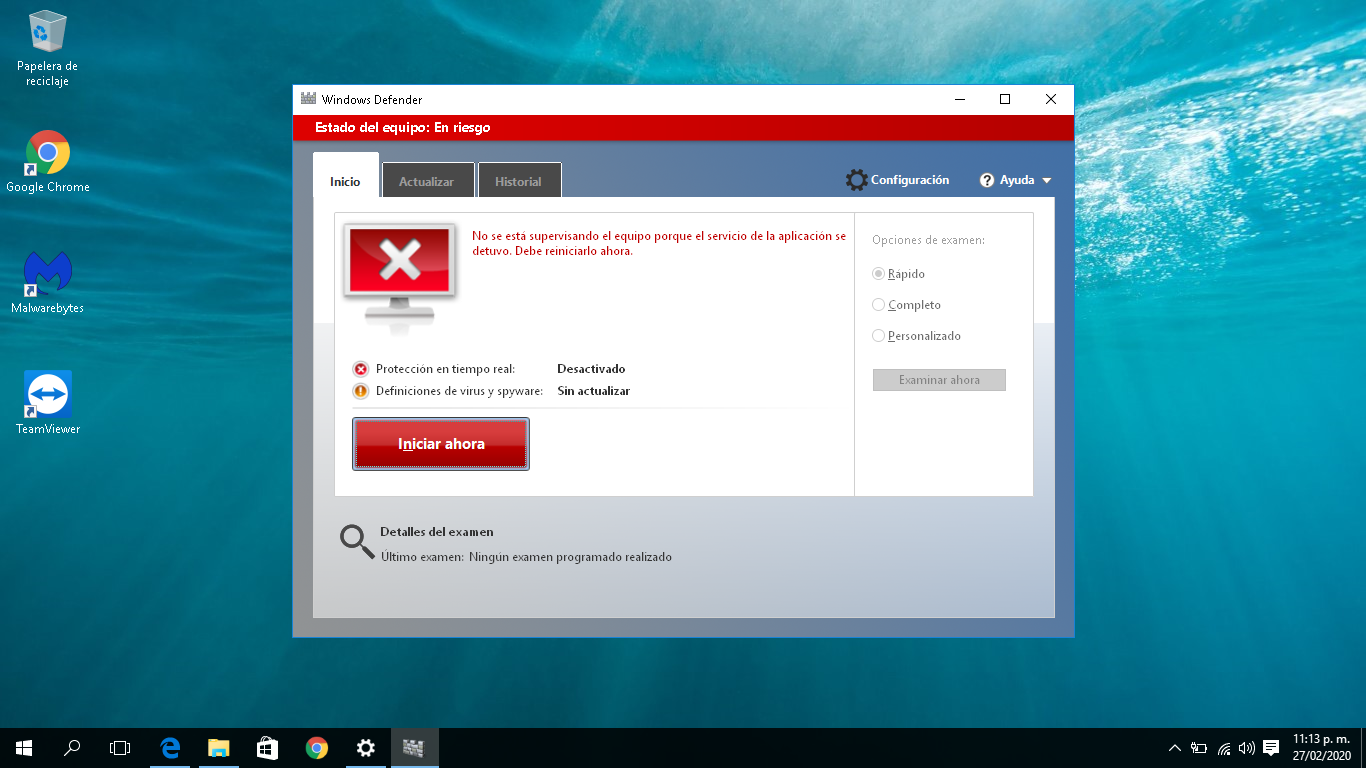Click the Sin actualizar status text

tap(594, 391)
